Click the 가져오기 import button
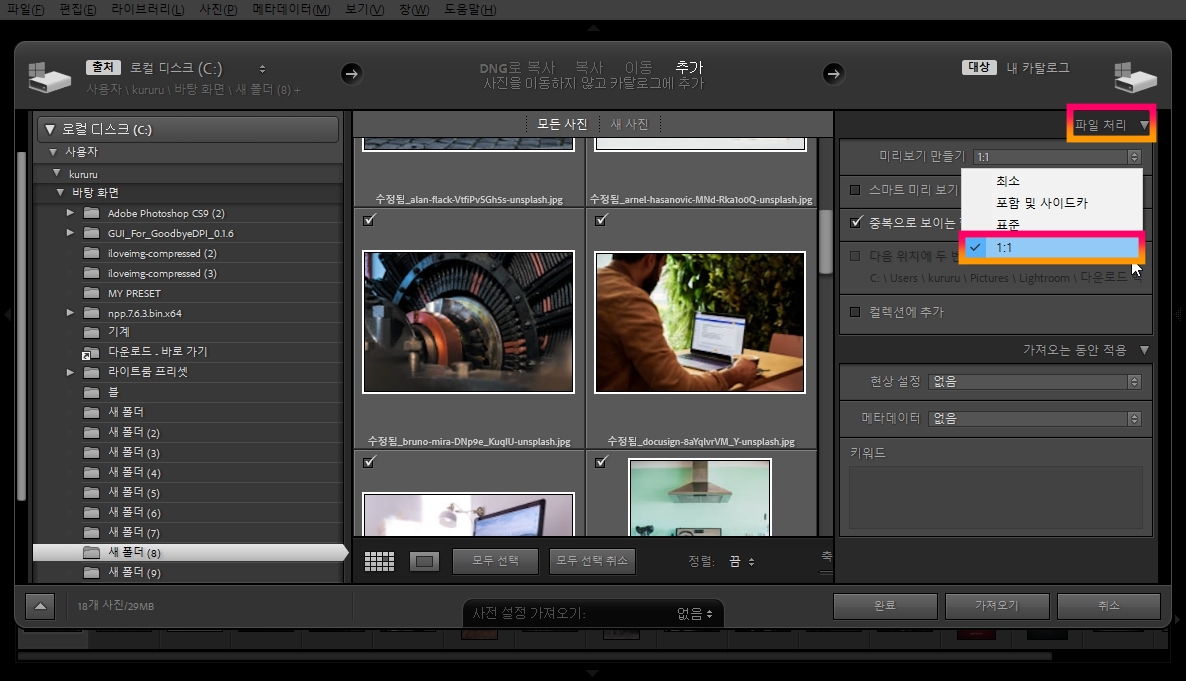This screenshot has width=1186, height=681. [x=997, y=606]
